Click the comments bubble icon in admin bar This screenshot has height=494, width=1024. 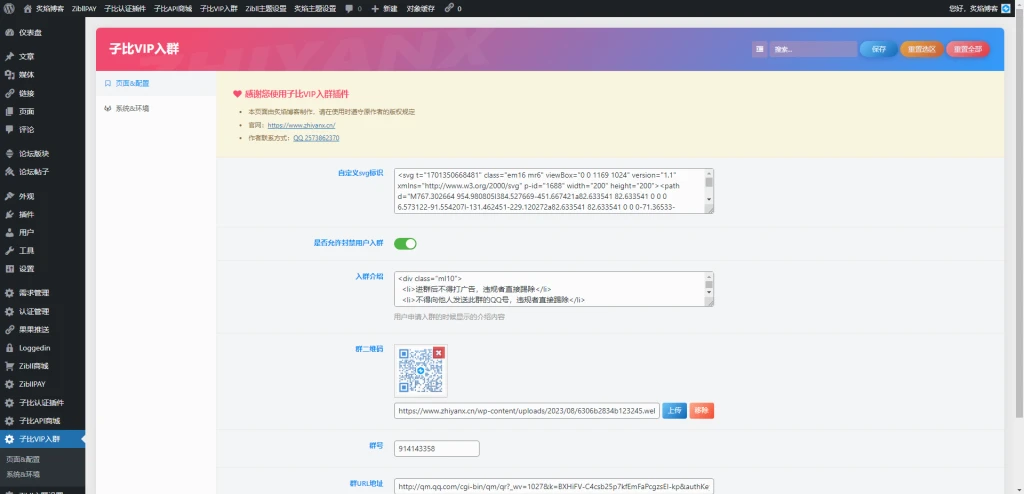351,7
